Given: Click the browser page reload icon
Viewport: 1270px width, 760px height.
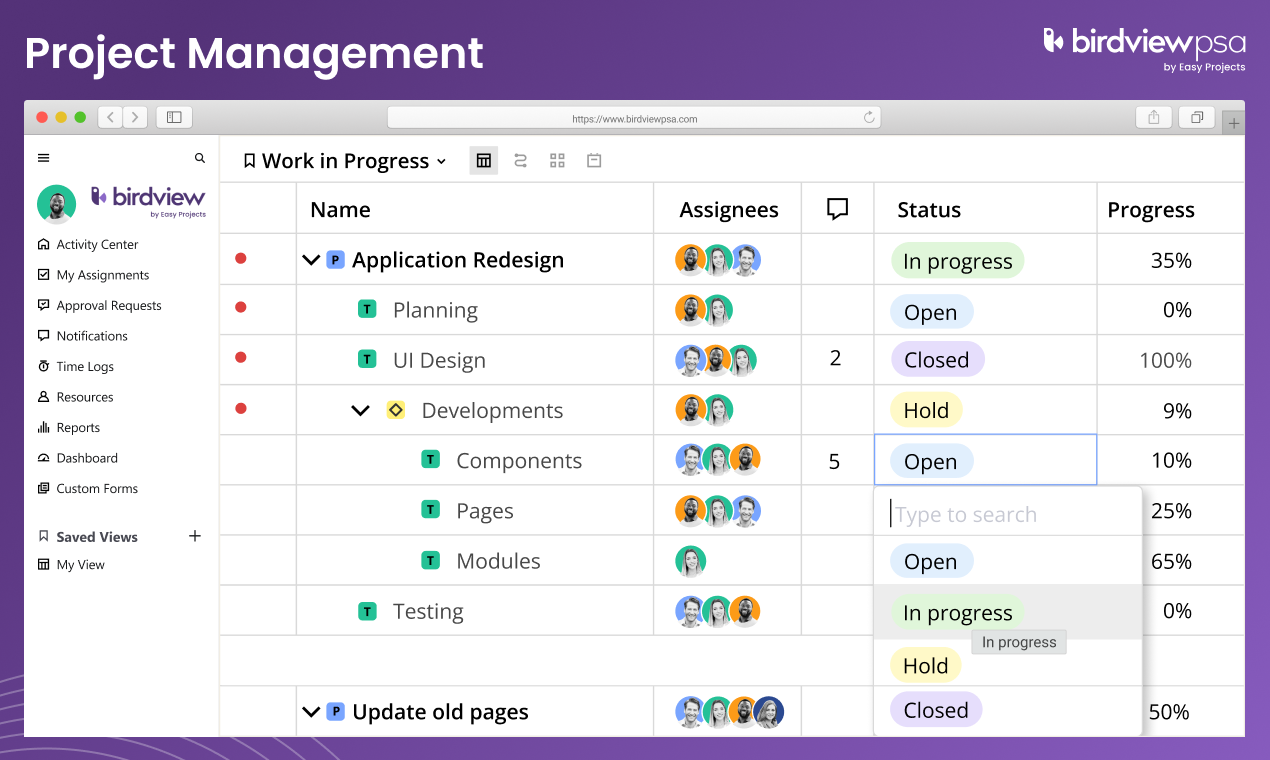Looking at the screenshot, I should (x=869, y=118).
